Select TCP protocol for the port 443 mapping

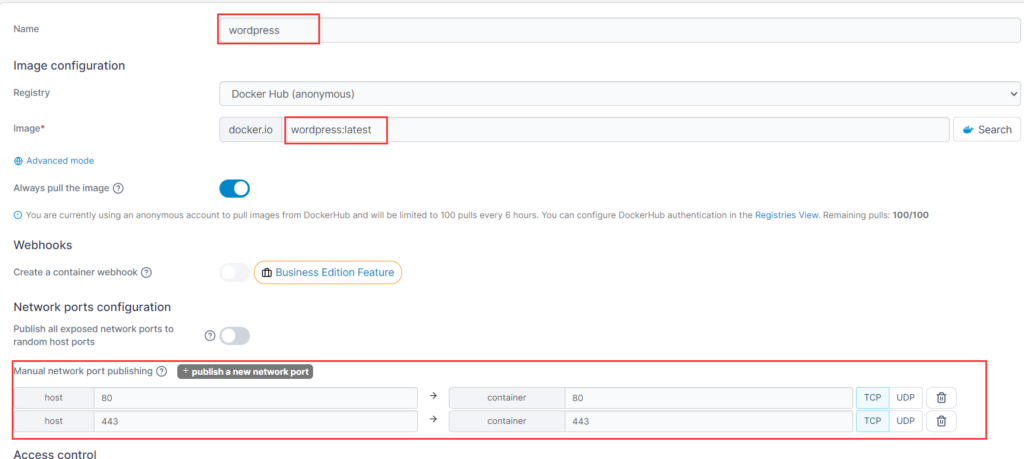click(872, 421)
